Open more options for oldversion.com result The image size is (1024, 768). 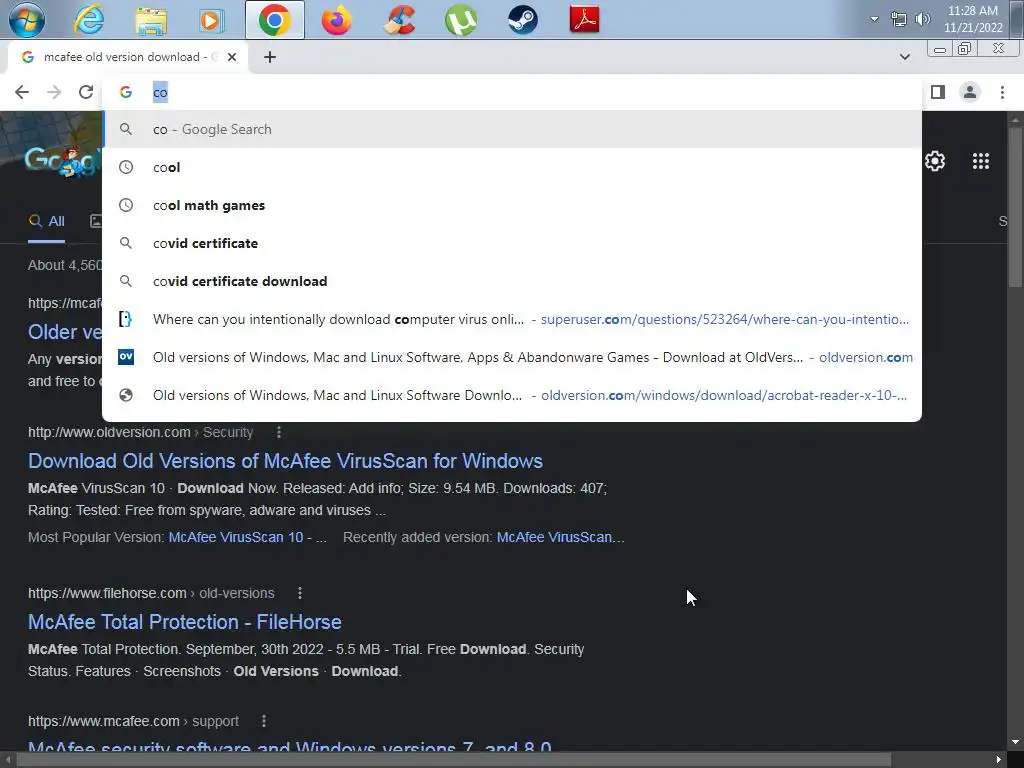coord(279,432)
